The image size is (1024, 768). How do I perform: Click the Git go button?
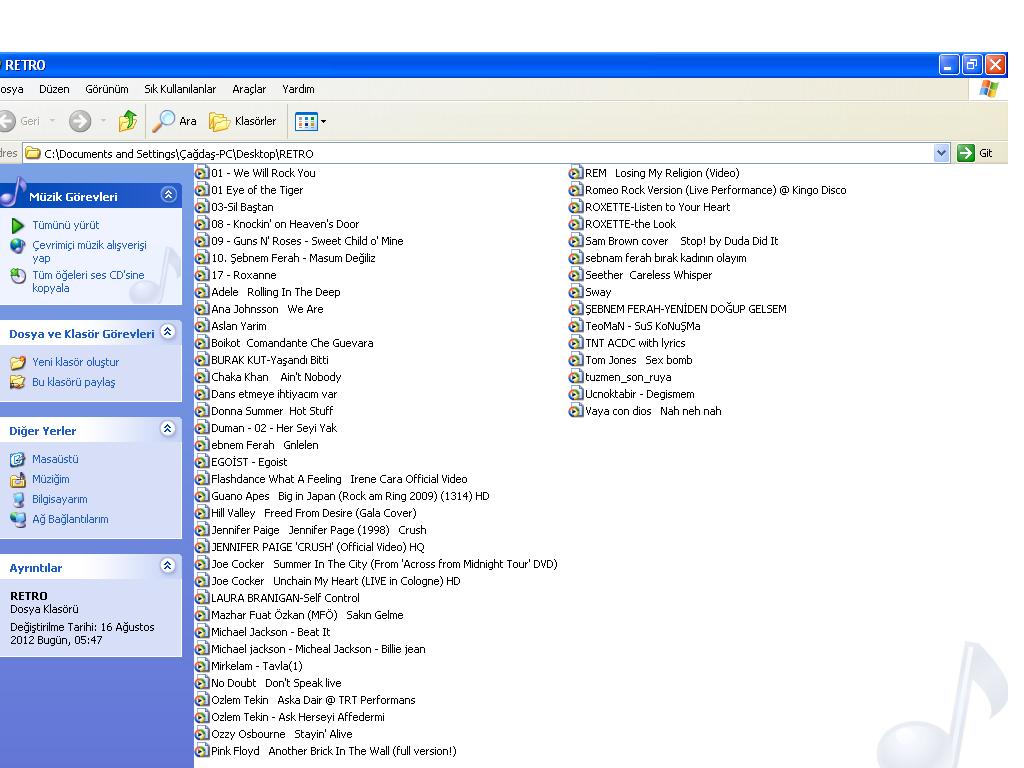click(x=975, y=153)
